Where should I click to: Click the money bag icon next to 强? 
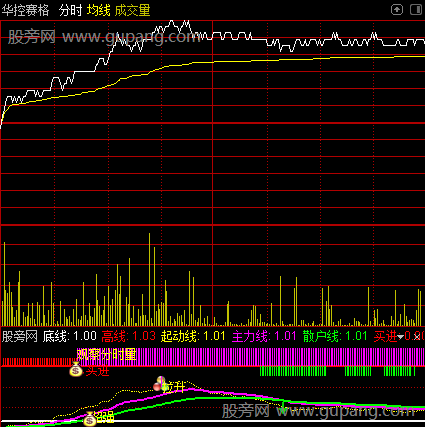coord(89,419)
